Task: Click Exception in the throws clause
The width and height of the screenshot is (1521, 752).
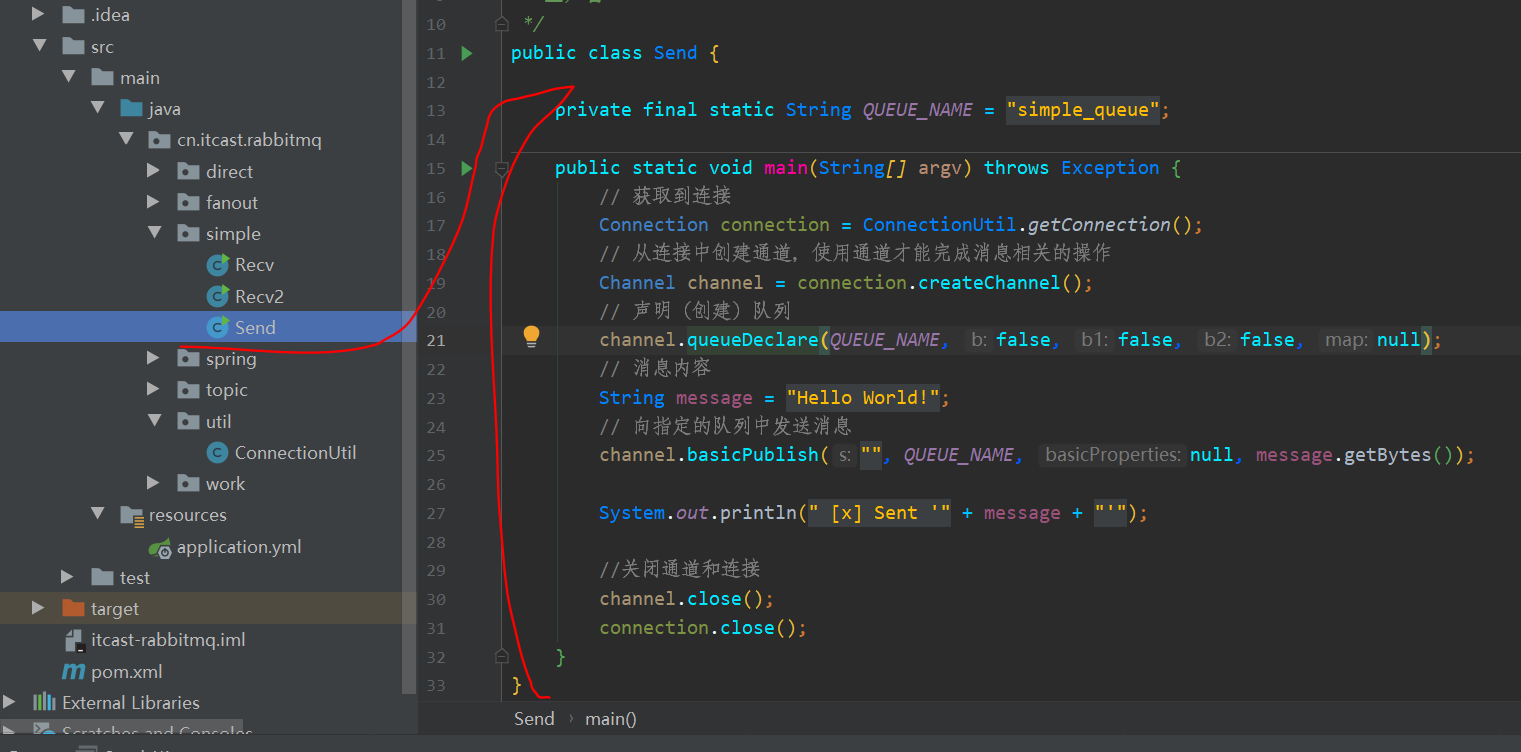Action: coord(1110,168)
